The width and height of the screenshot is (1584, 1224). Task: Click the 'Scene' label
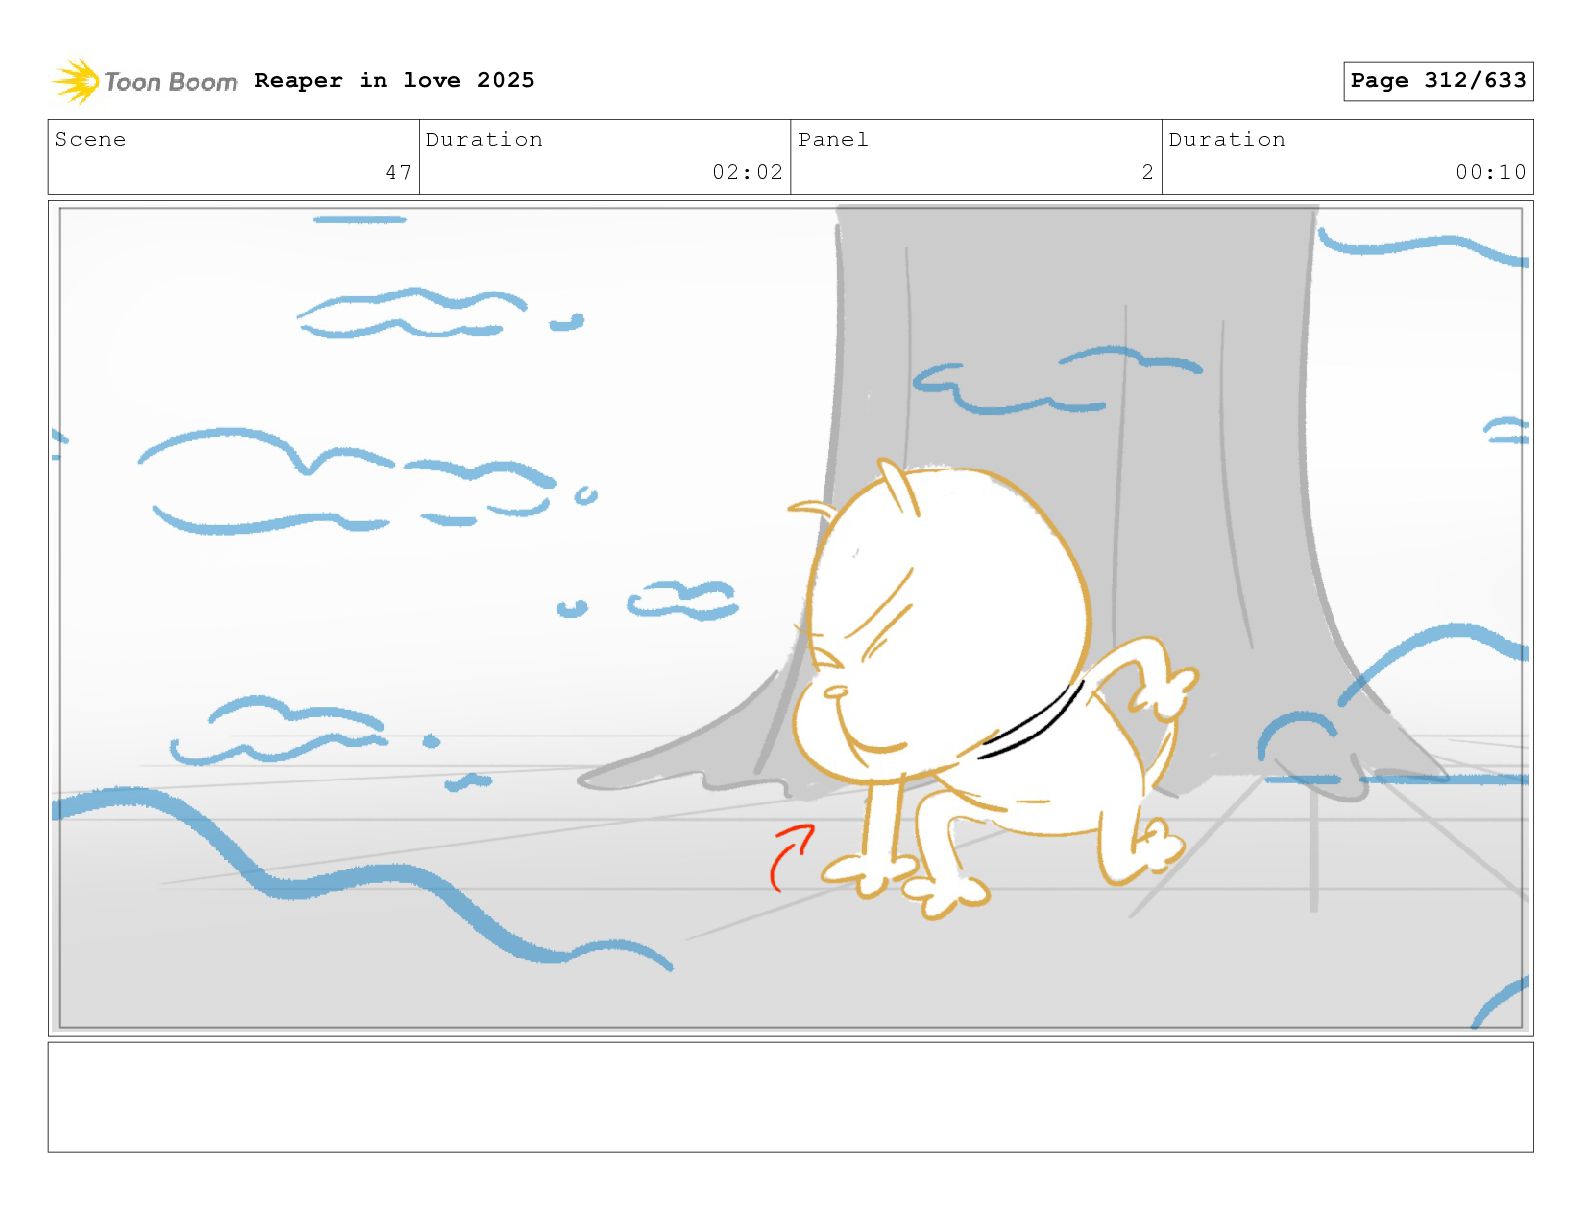pyautogui.click(x=90, y=139)
